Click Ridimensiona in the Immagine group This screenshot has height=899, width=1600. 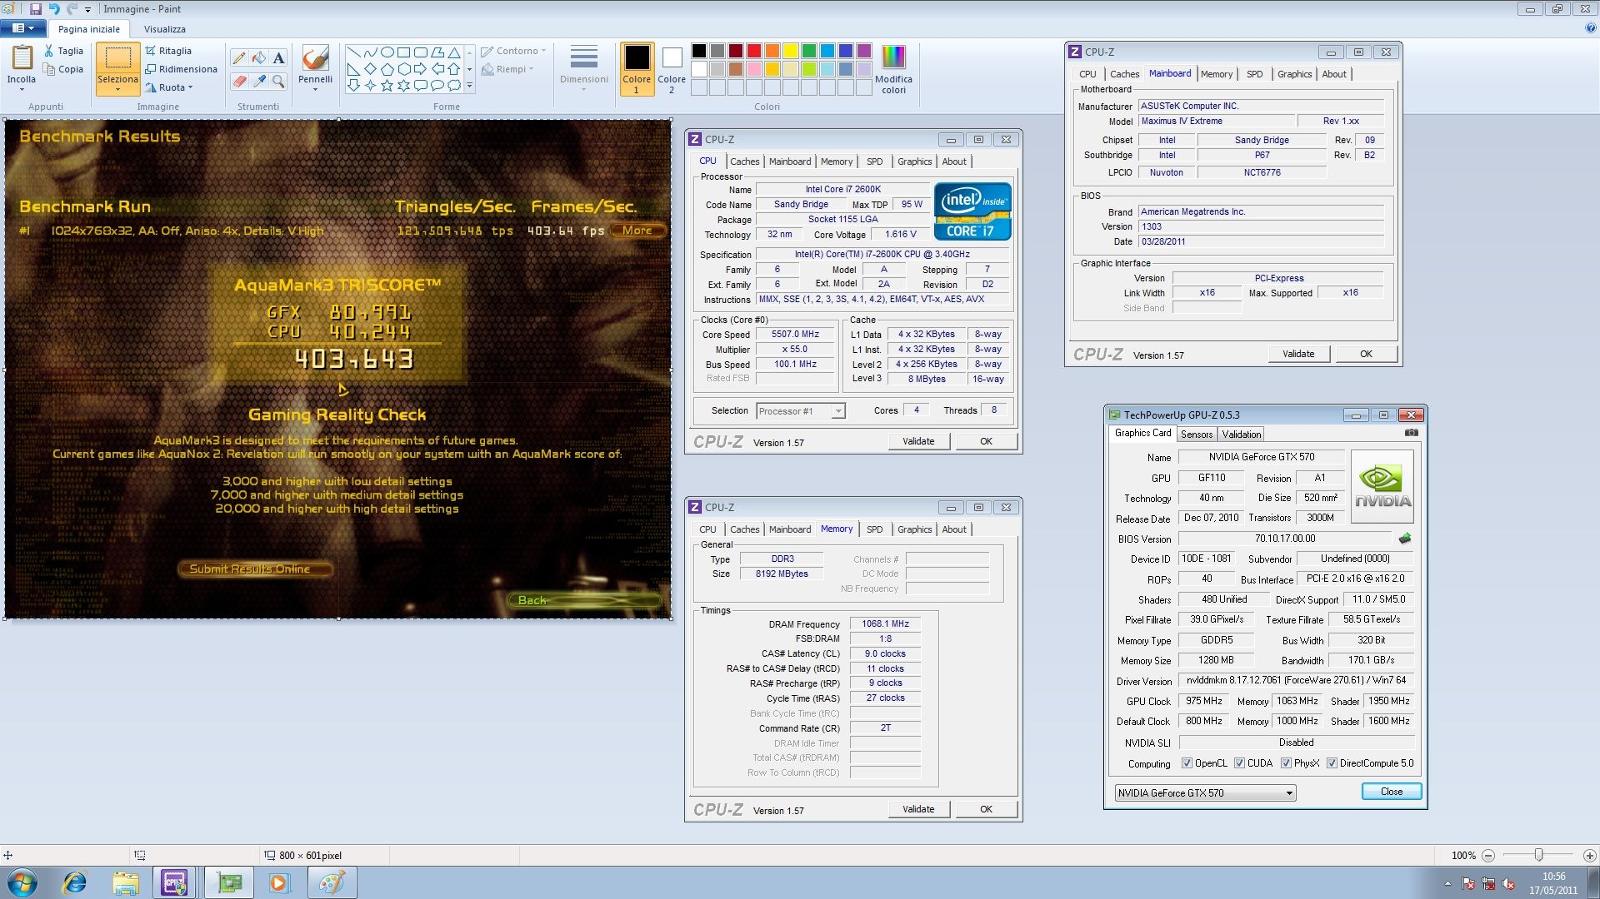181,69
